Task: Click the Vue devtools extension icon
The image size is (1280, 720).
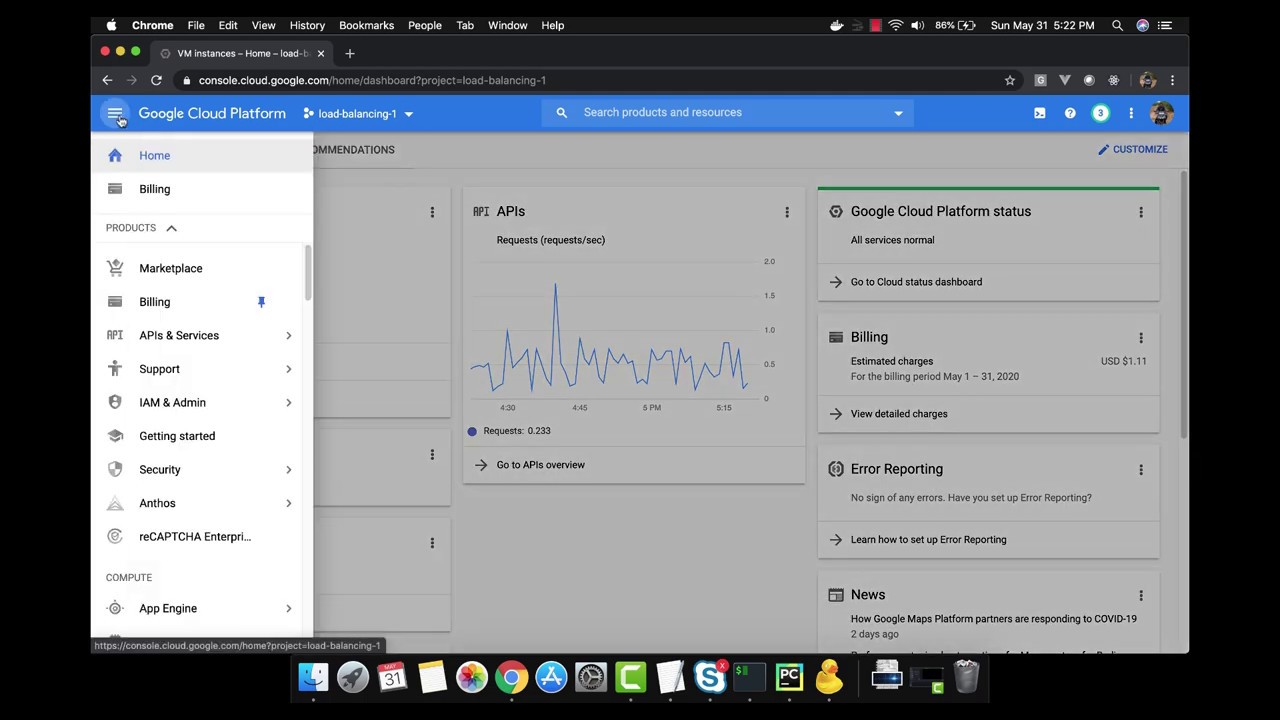Action: tap(1064, 80)
